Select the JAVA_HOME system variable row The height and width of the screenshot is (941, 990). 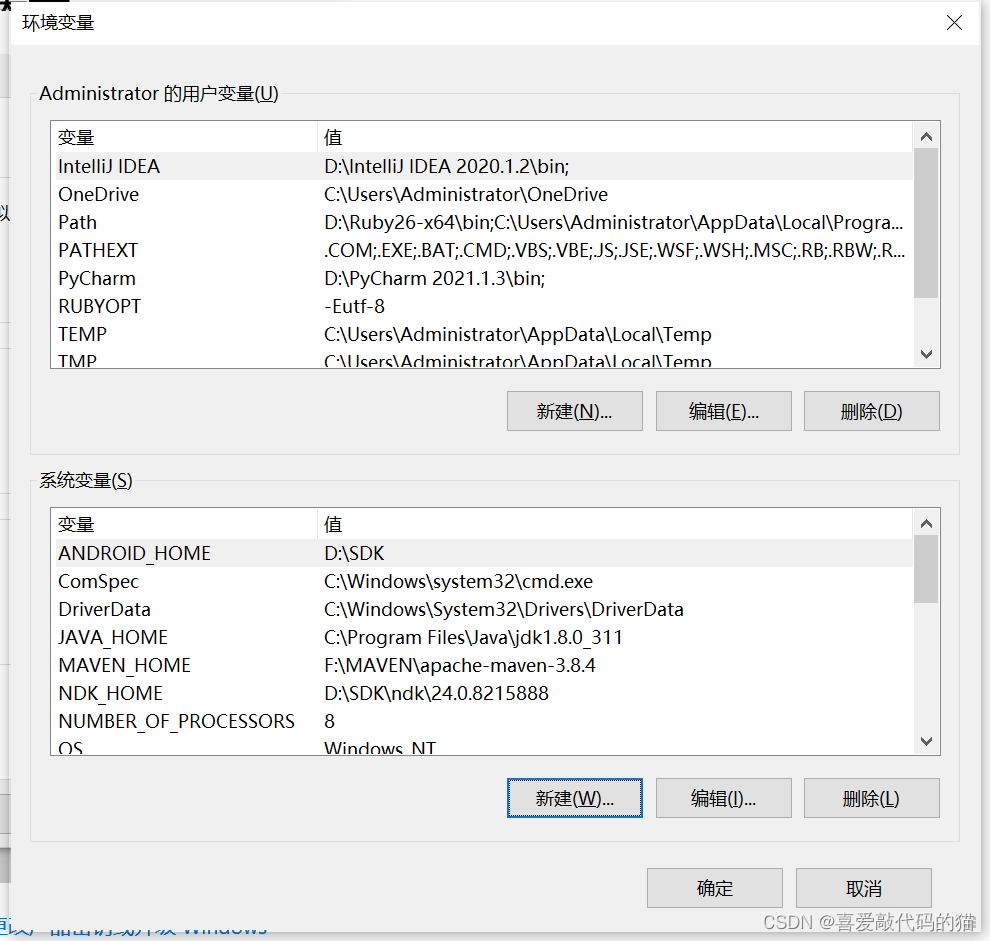[x=484, y=637]
